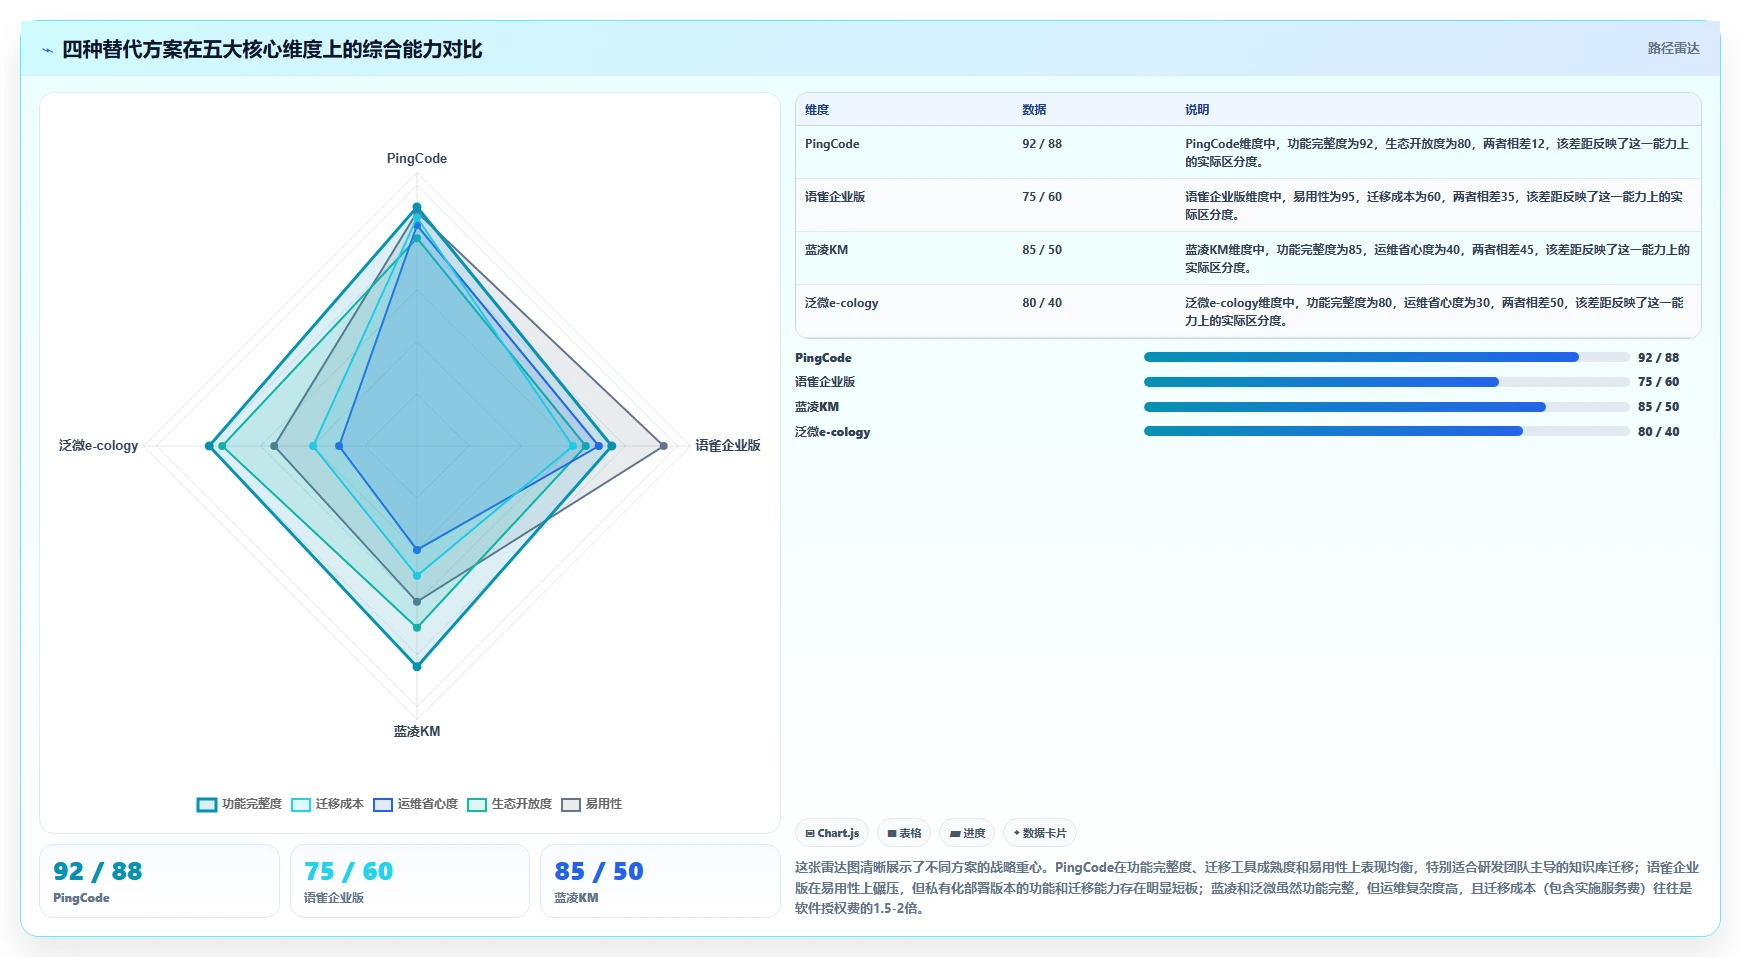
Task: Click the PingCode axis label on the radar
Action: click(417, 158)
